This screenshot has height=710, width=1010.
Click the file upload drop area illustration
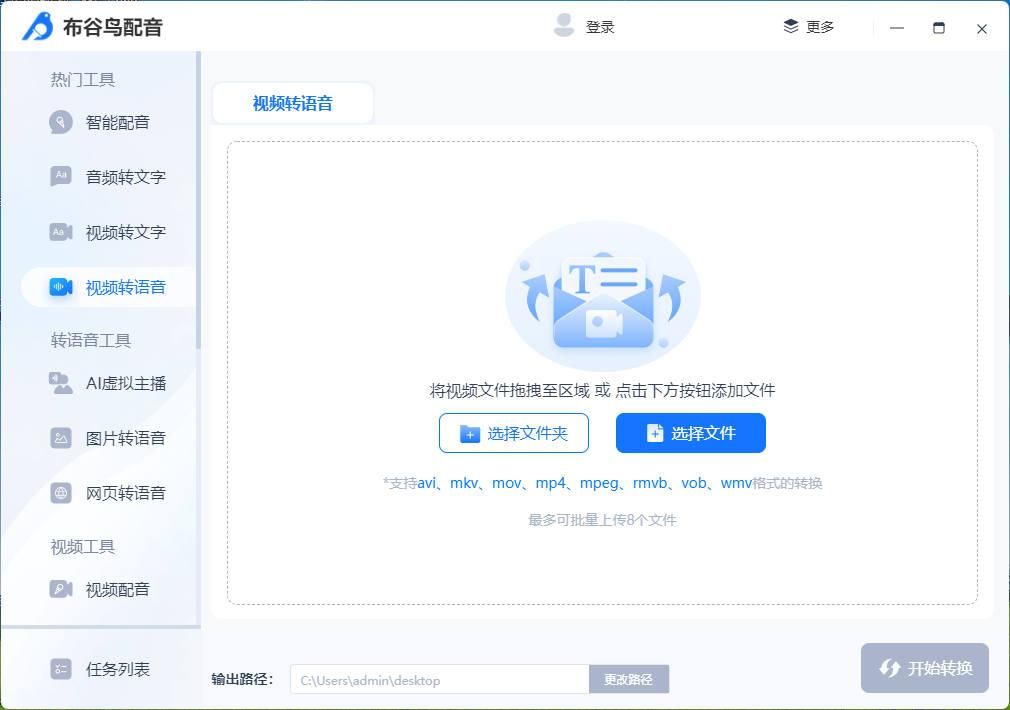(602, 293)
